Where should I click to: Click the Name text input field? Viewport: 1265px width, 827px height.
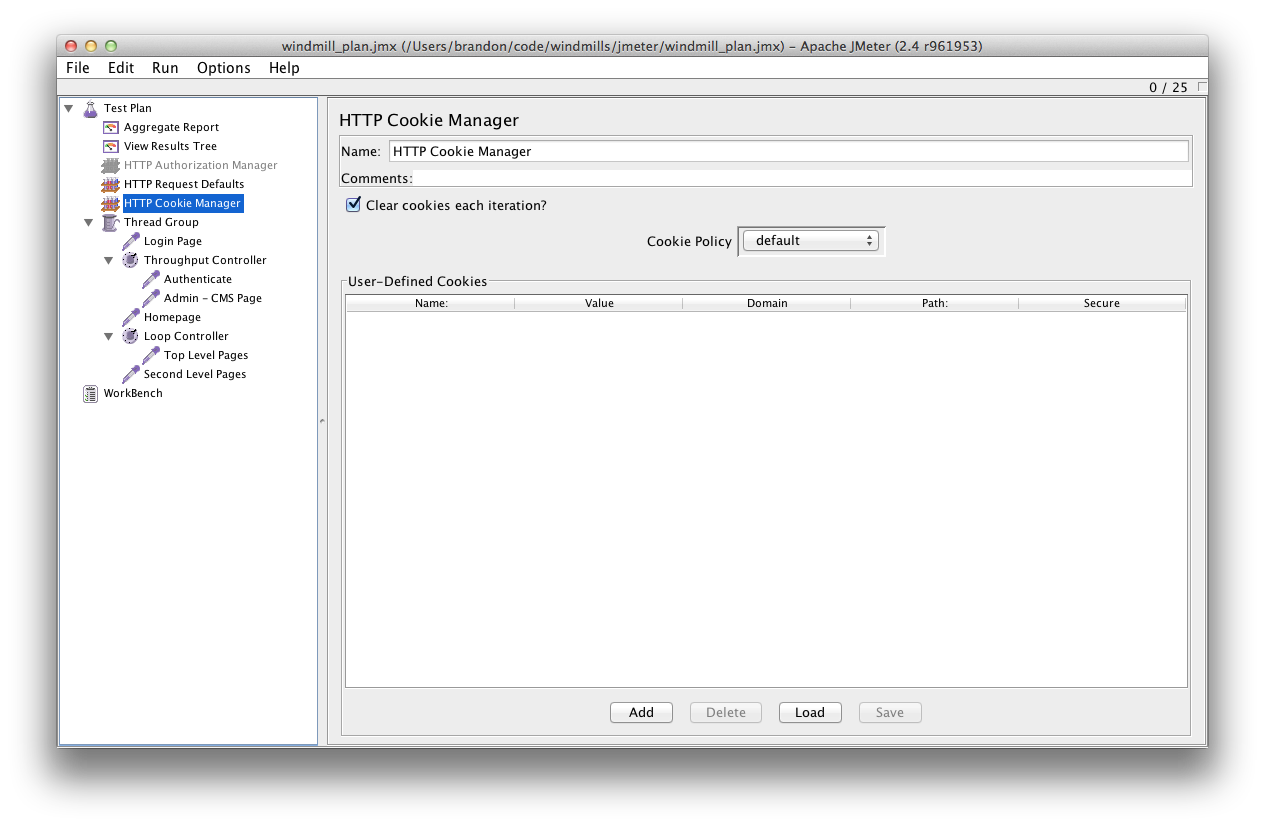click(788, 151)
